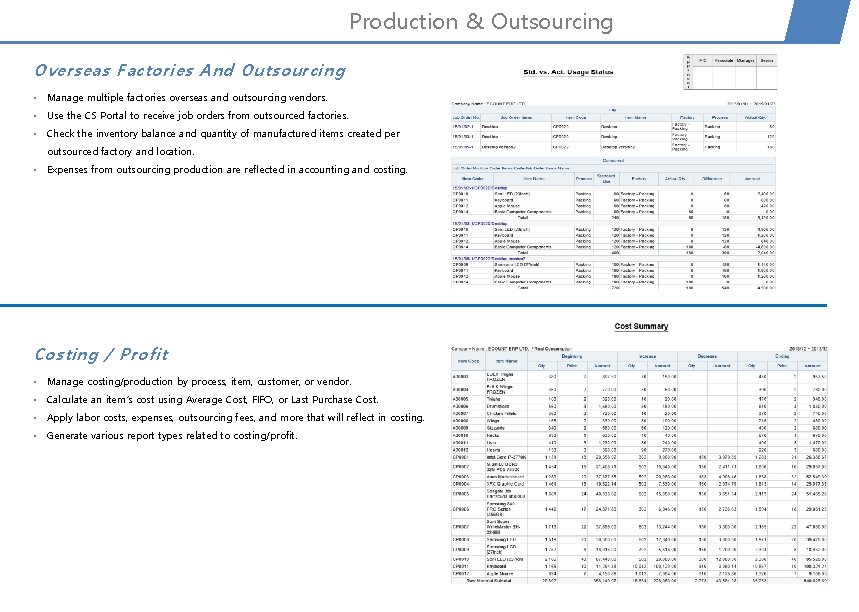
Task: Click the 'Consumed' section header in the usage report
Action: 613,161
